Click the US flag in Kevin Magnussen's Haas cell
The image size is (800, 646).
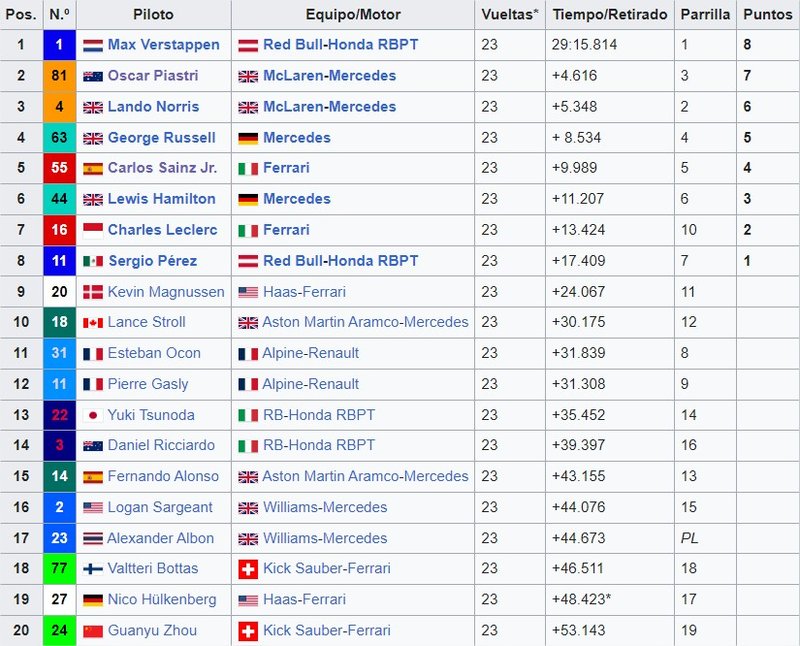tap(248, 292)
